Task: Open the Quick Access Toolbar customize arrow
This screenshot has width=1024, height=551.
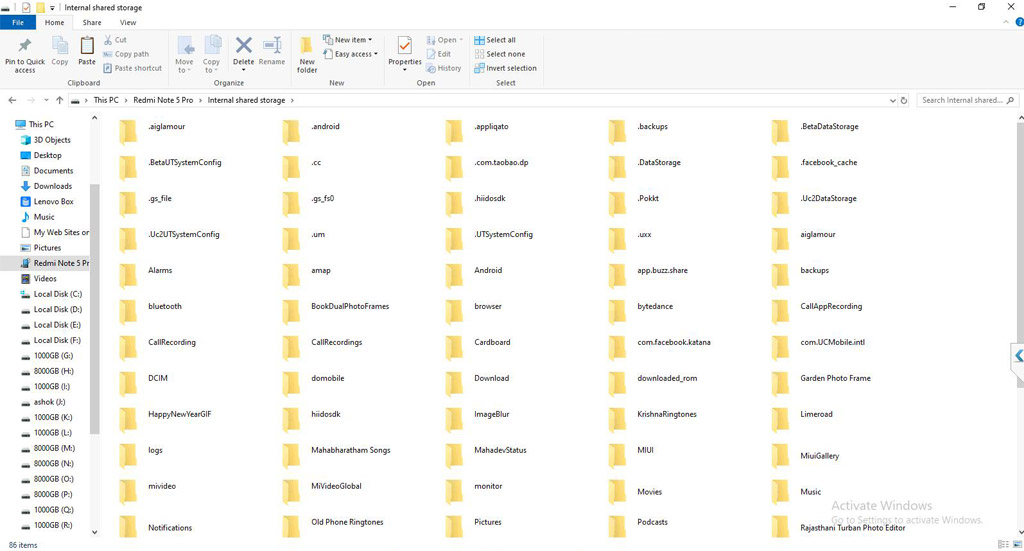Action: click(x=52, y=8)
